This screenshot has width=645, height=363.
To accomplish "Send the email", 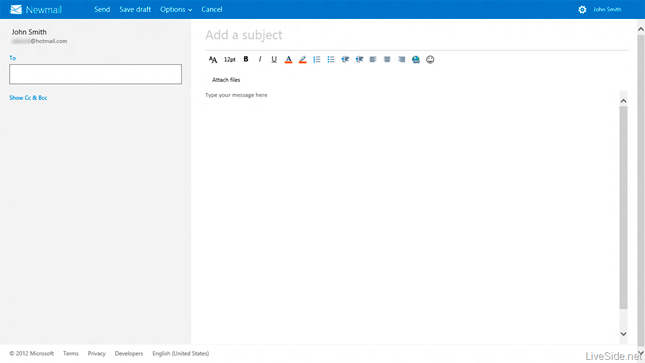I will click(102, 9).
